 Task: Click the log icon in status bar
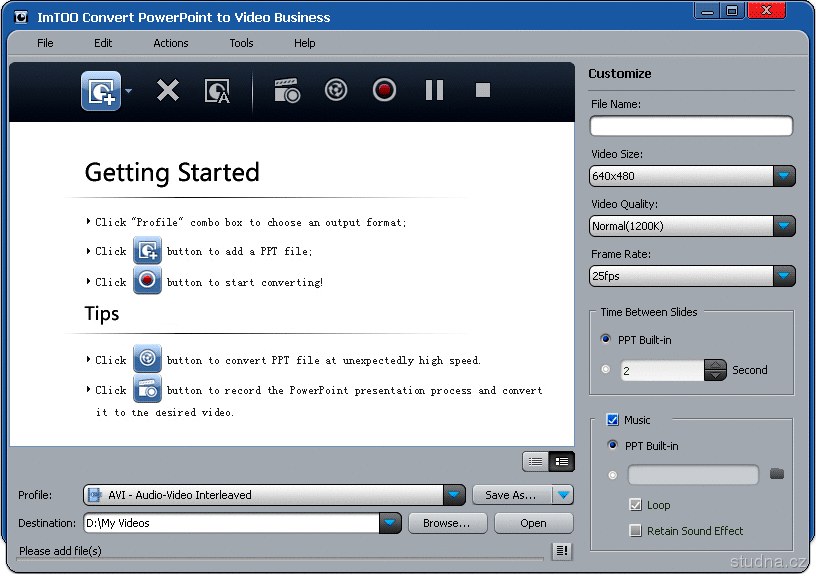click(x=562, y=551)
